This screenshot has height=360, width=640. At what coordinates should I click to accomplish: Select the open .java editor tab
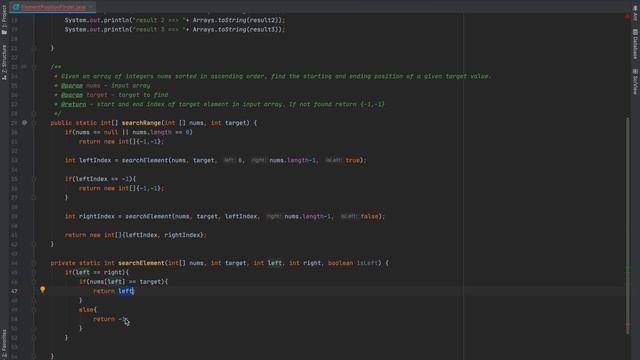[53, 7]
